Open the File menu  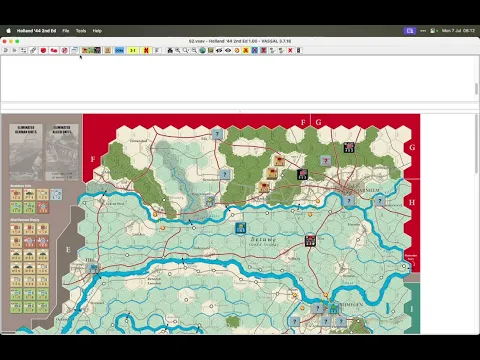coord(66,31)
